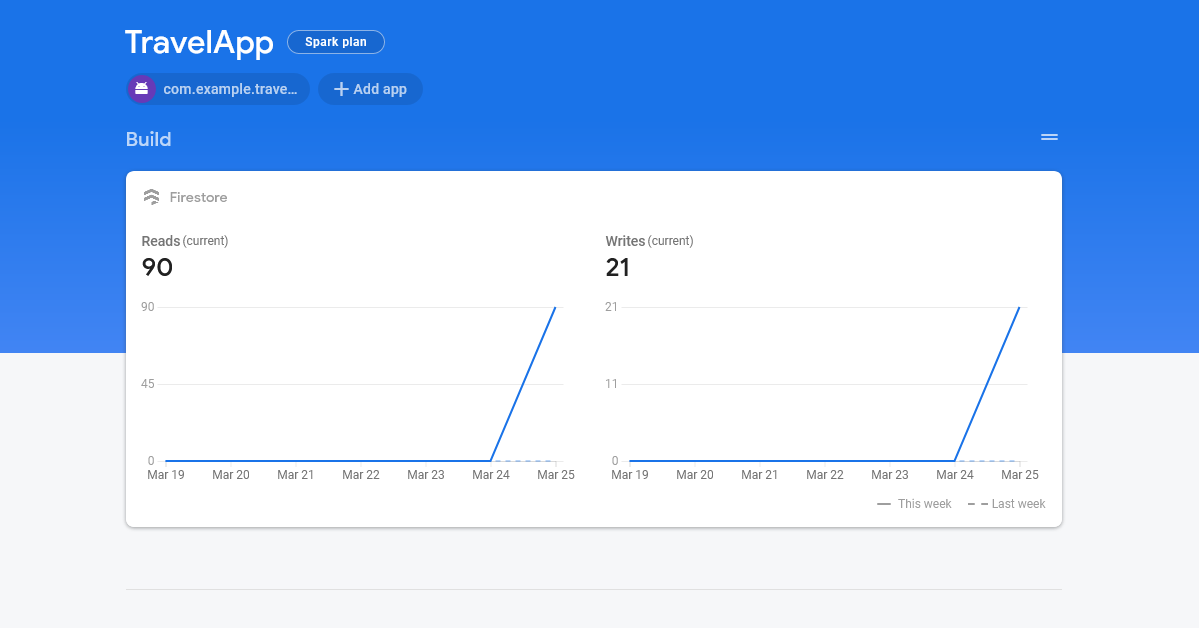Open the Spark plan details
The image size is (1199, 628).
coord(335,42)
